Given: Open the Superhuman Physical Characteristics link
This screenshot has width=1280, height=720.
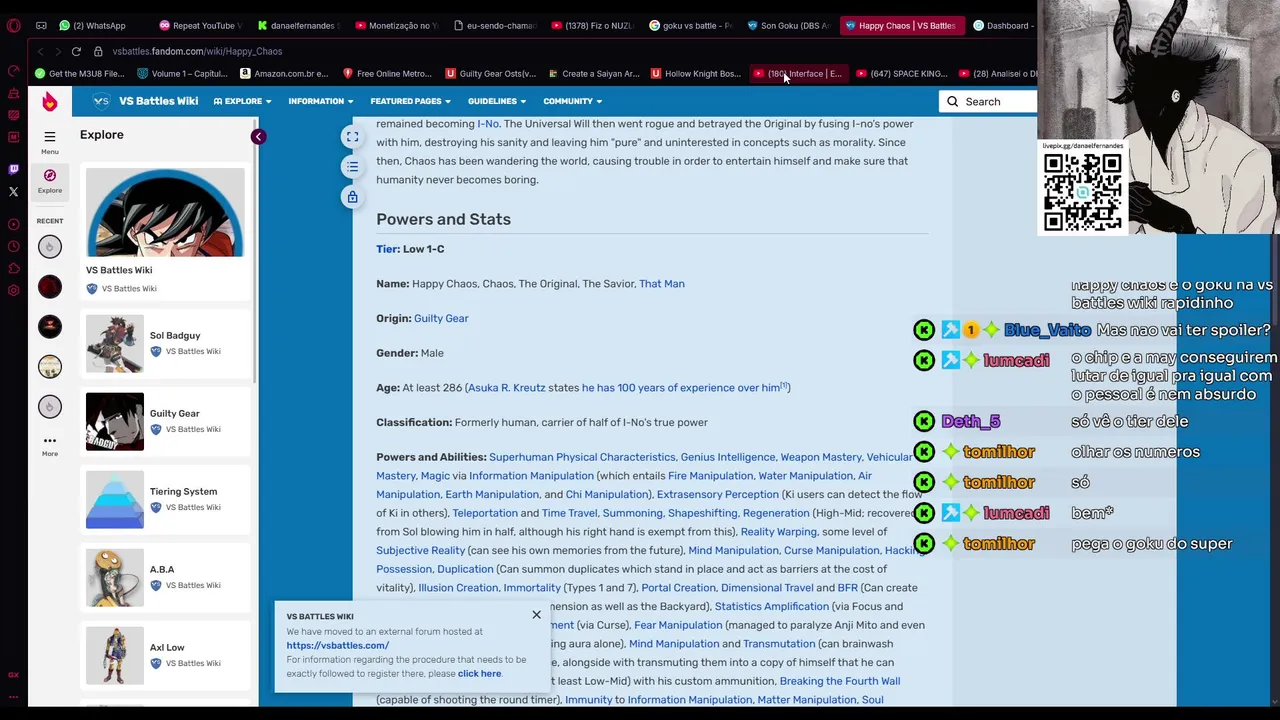Looking at the screenshot, I should [582, 457].
